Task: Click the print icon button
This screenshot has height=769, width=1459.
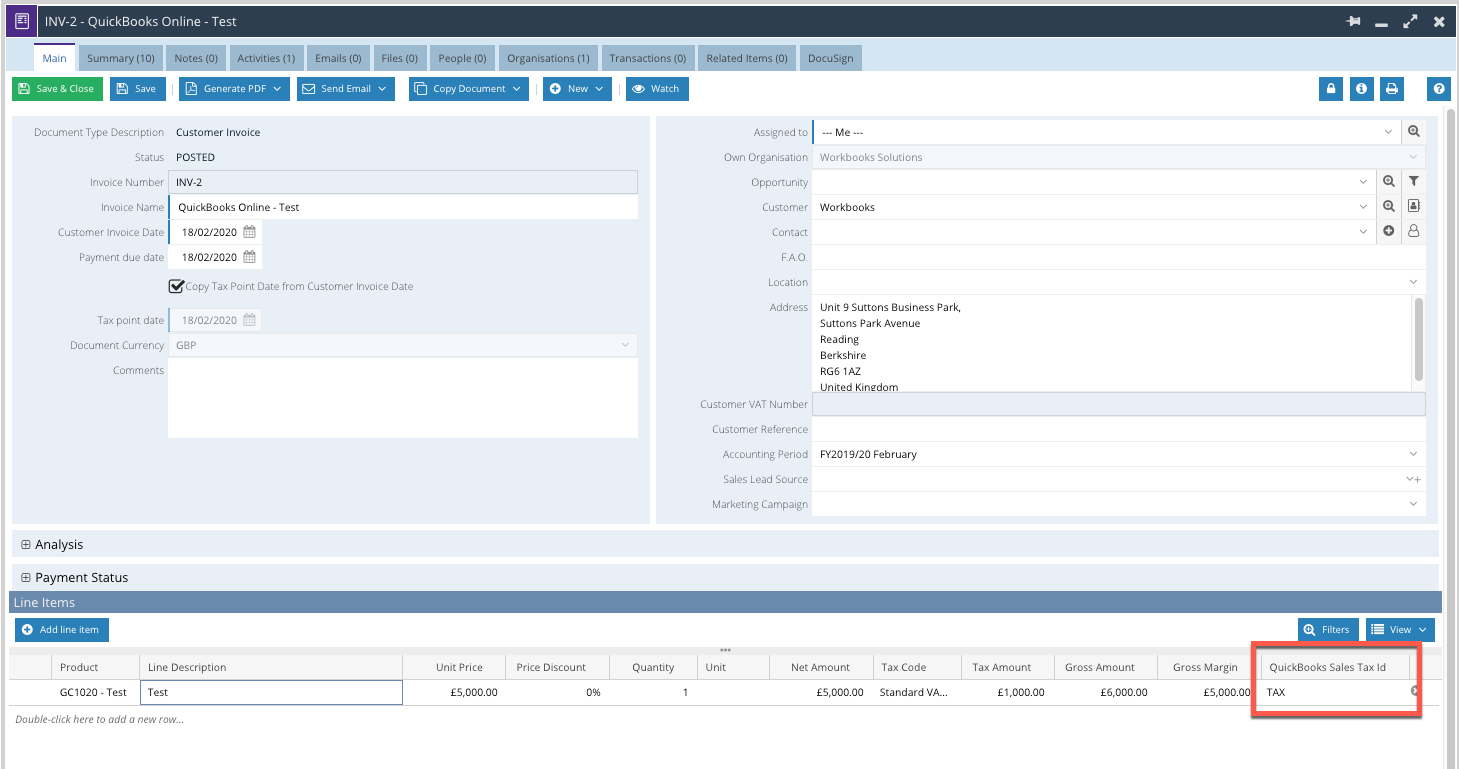Action: coord(1391,89)
